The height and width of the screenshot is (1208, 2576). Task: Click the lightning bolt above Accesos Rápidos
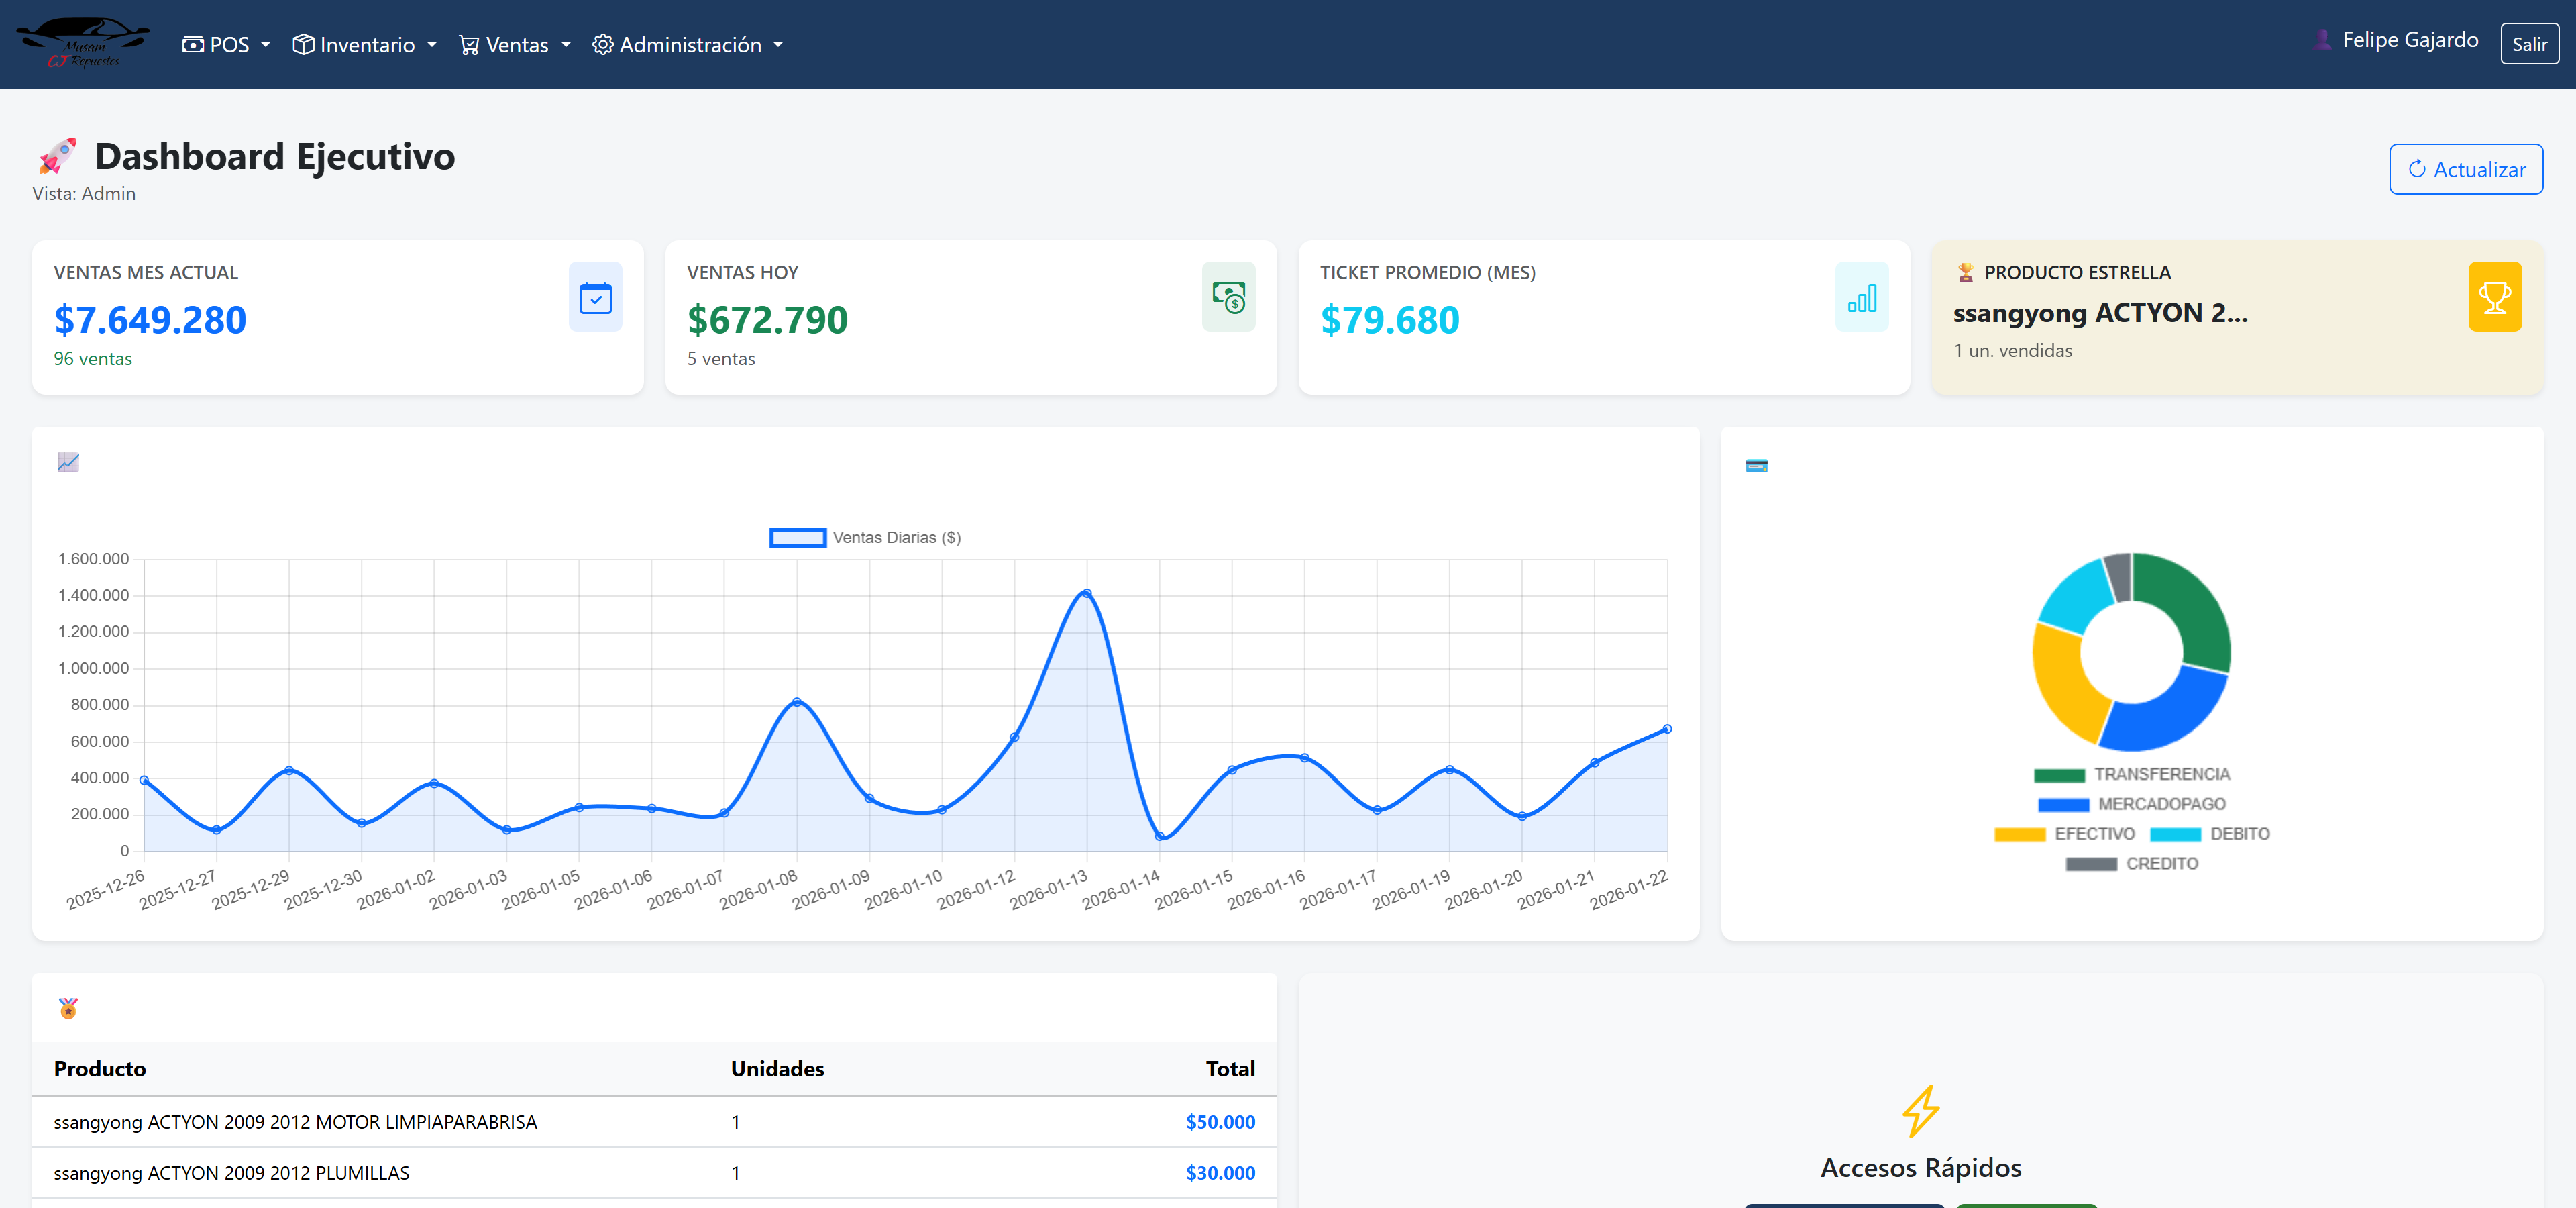click(1920, 1111)
